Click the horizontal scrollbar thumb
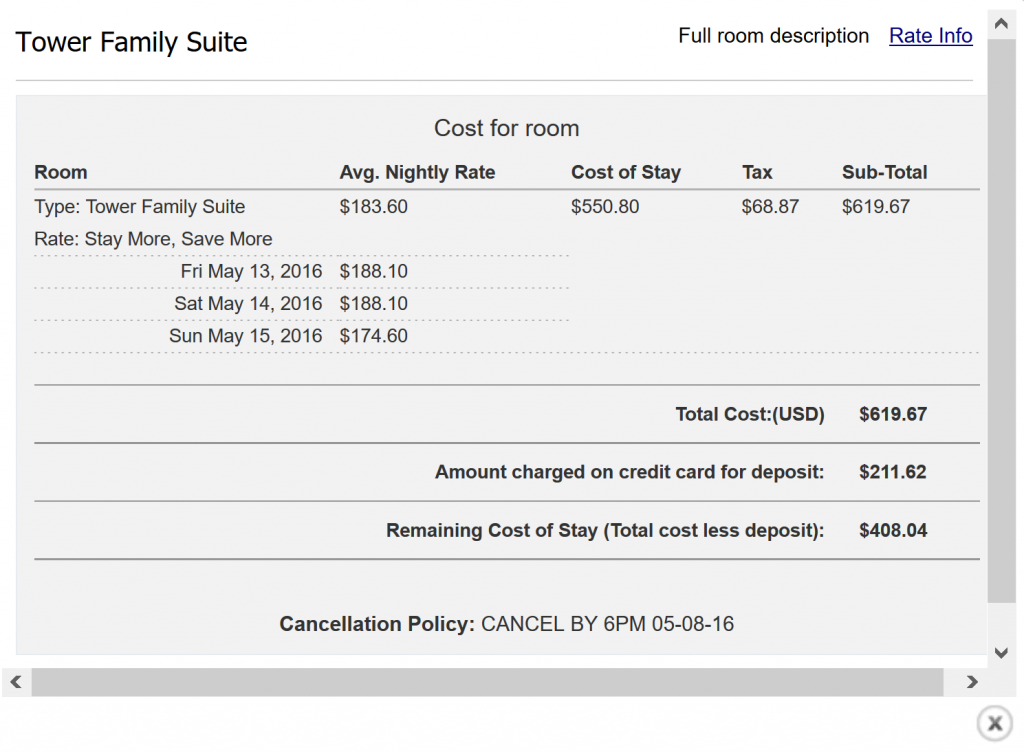 click(x=487, y=682)
